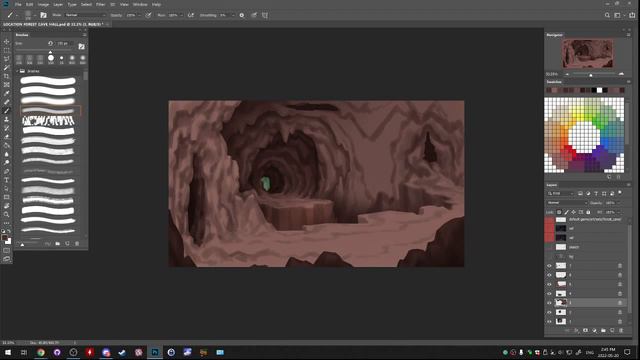This screenshot has width=640, height=360.
Task: Open the Edit menu
Action: 30,4
